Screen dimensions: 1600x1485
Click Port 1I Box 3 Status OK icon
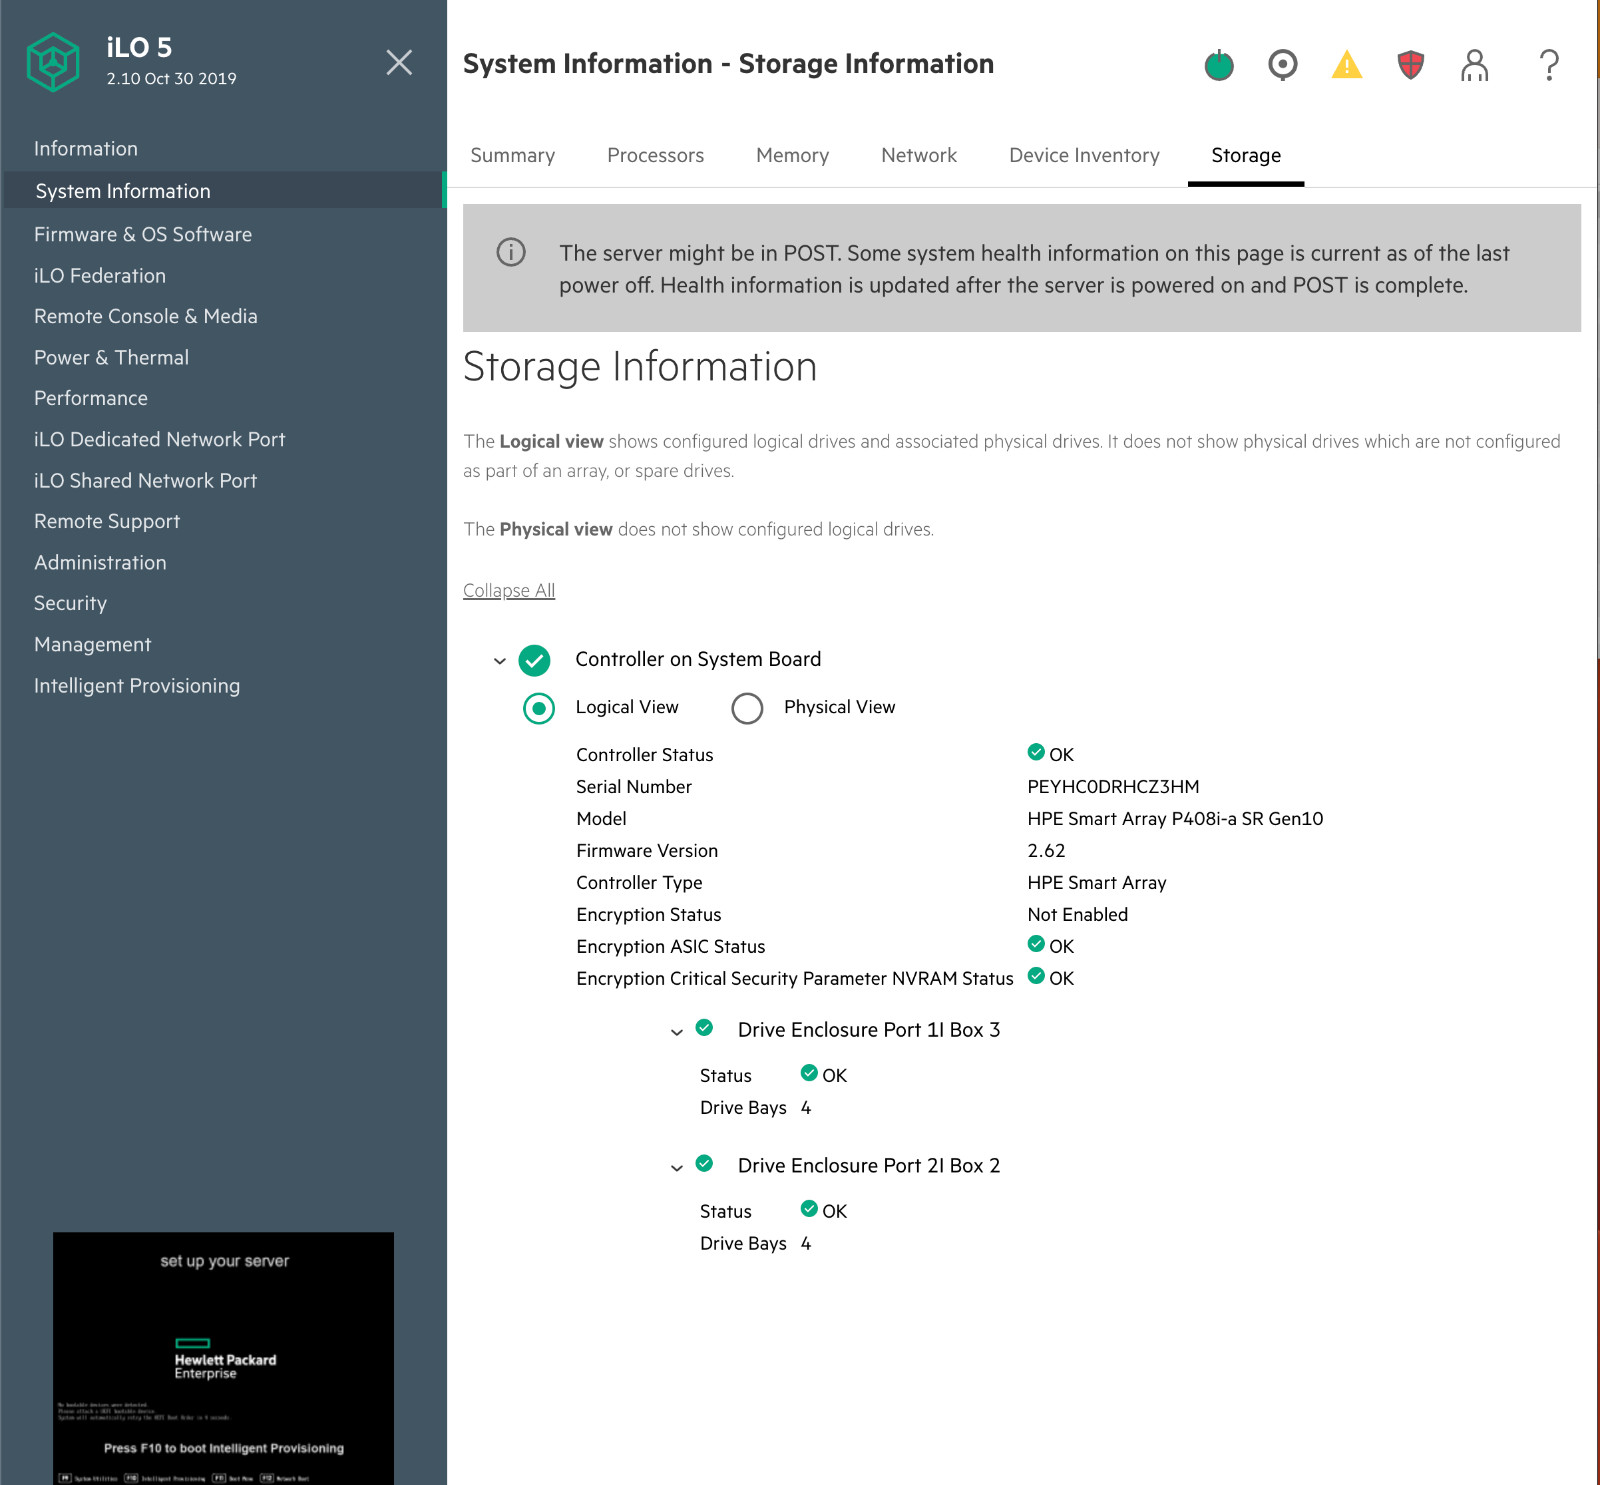(x=810, y=1073)
